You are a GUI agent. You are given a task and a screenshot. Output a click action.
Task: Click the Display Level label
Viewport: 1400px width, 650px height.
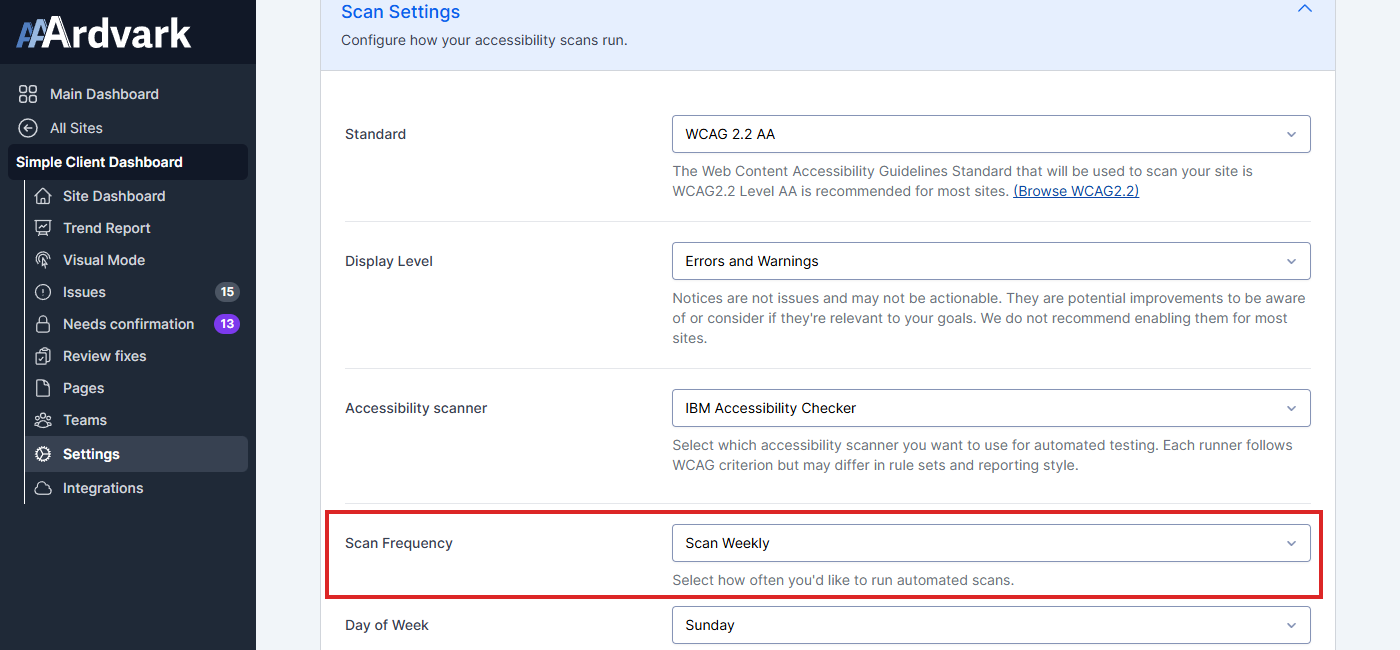(x=389, y=261)
